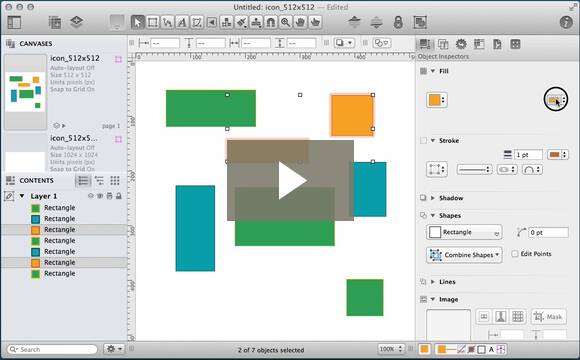Image resolution: width=580 pixels, height=360 pixels.
Task: Open the Rectangle shape dropdown
Action: tap(464, 232)
